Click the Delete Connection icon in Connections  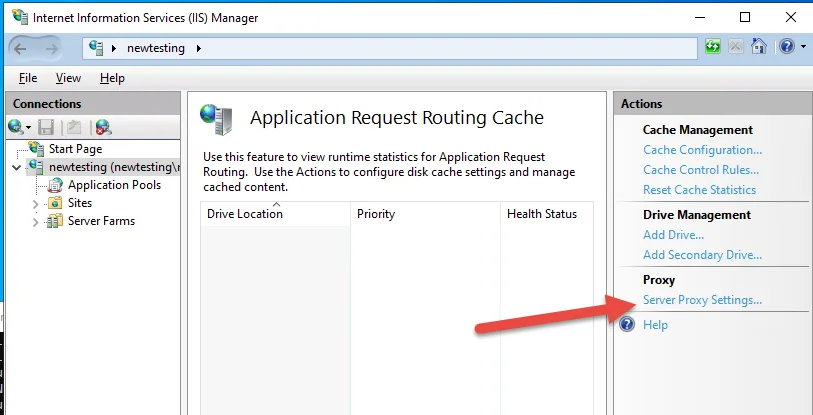click(102, 127)
